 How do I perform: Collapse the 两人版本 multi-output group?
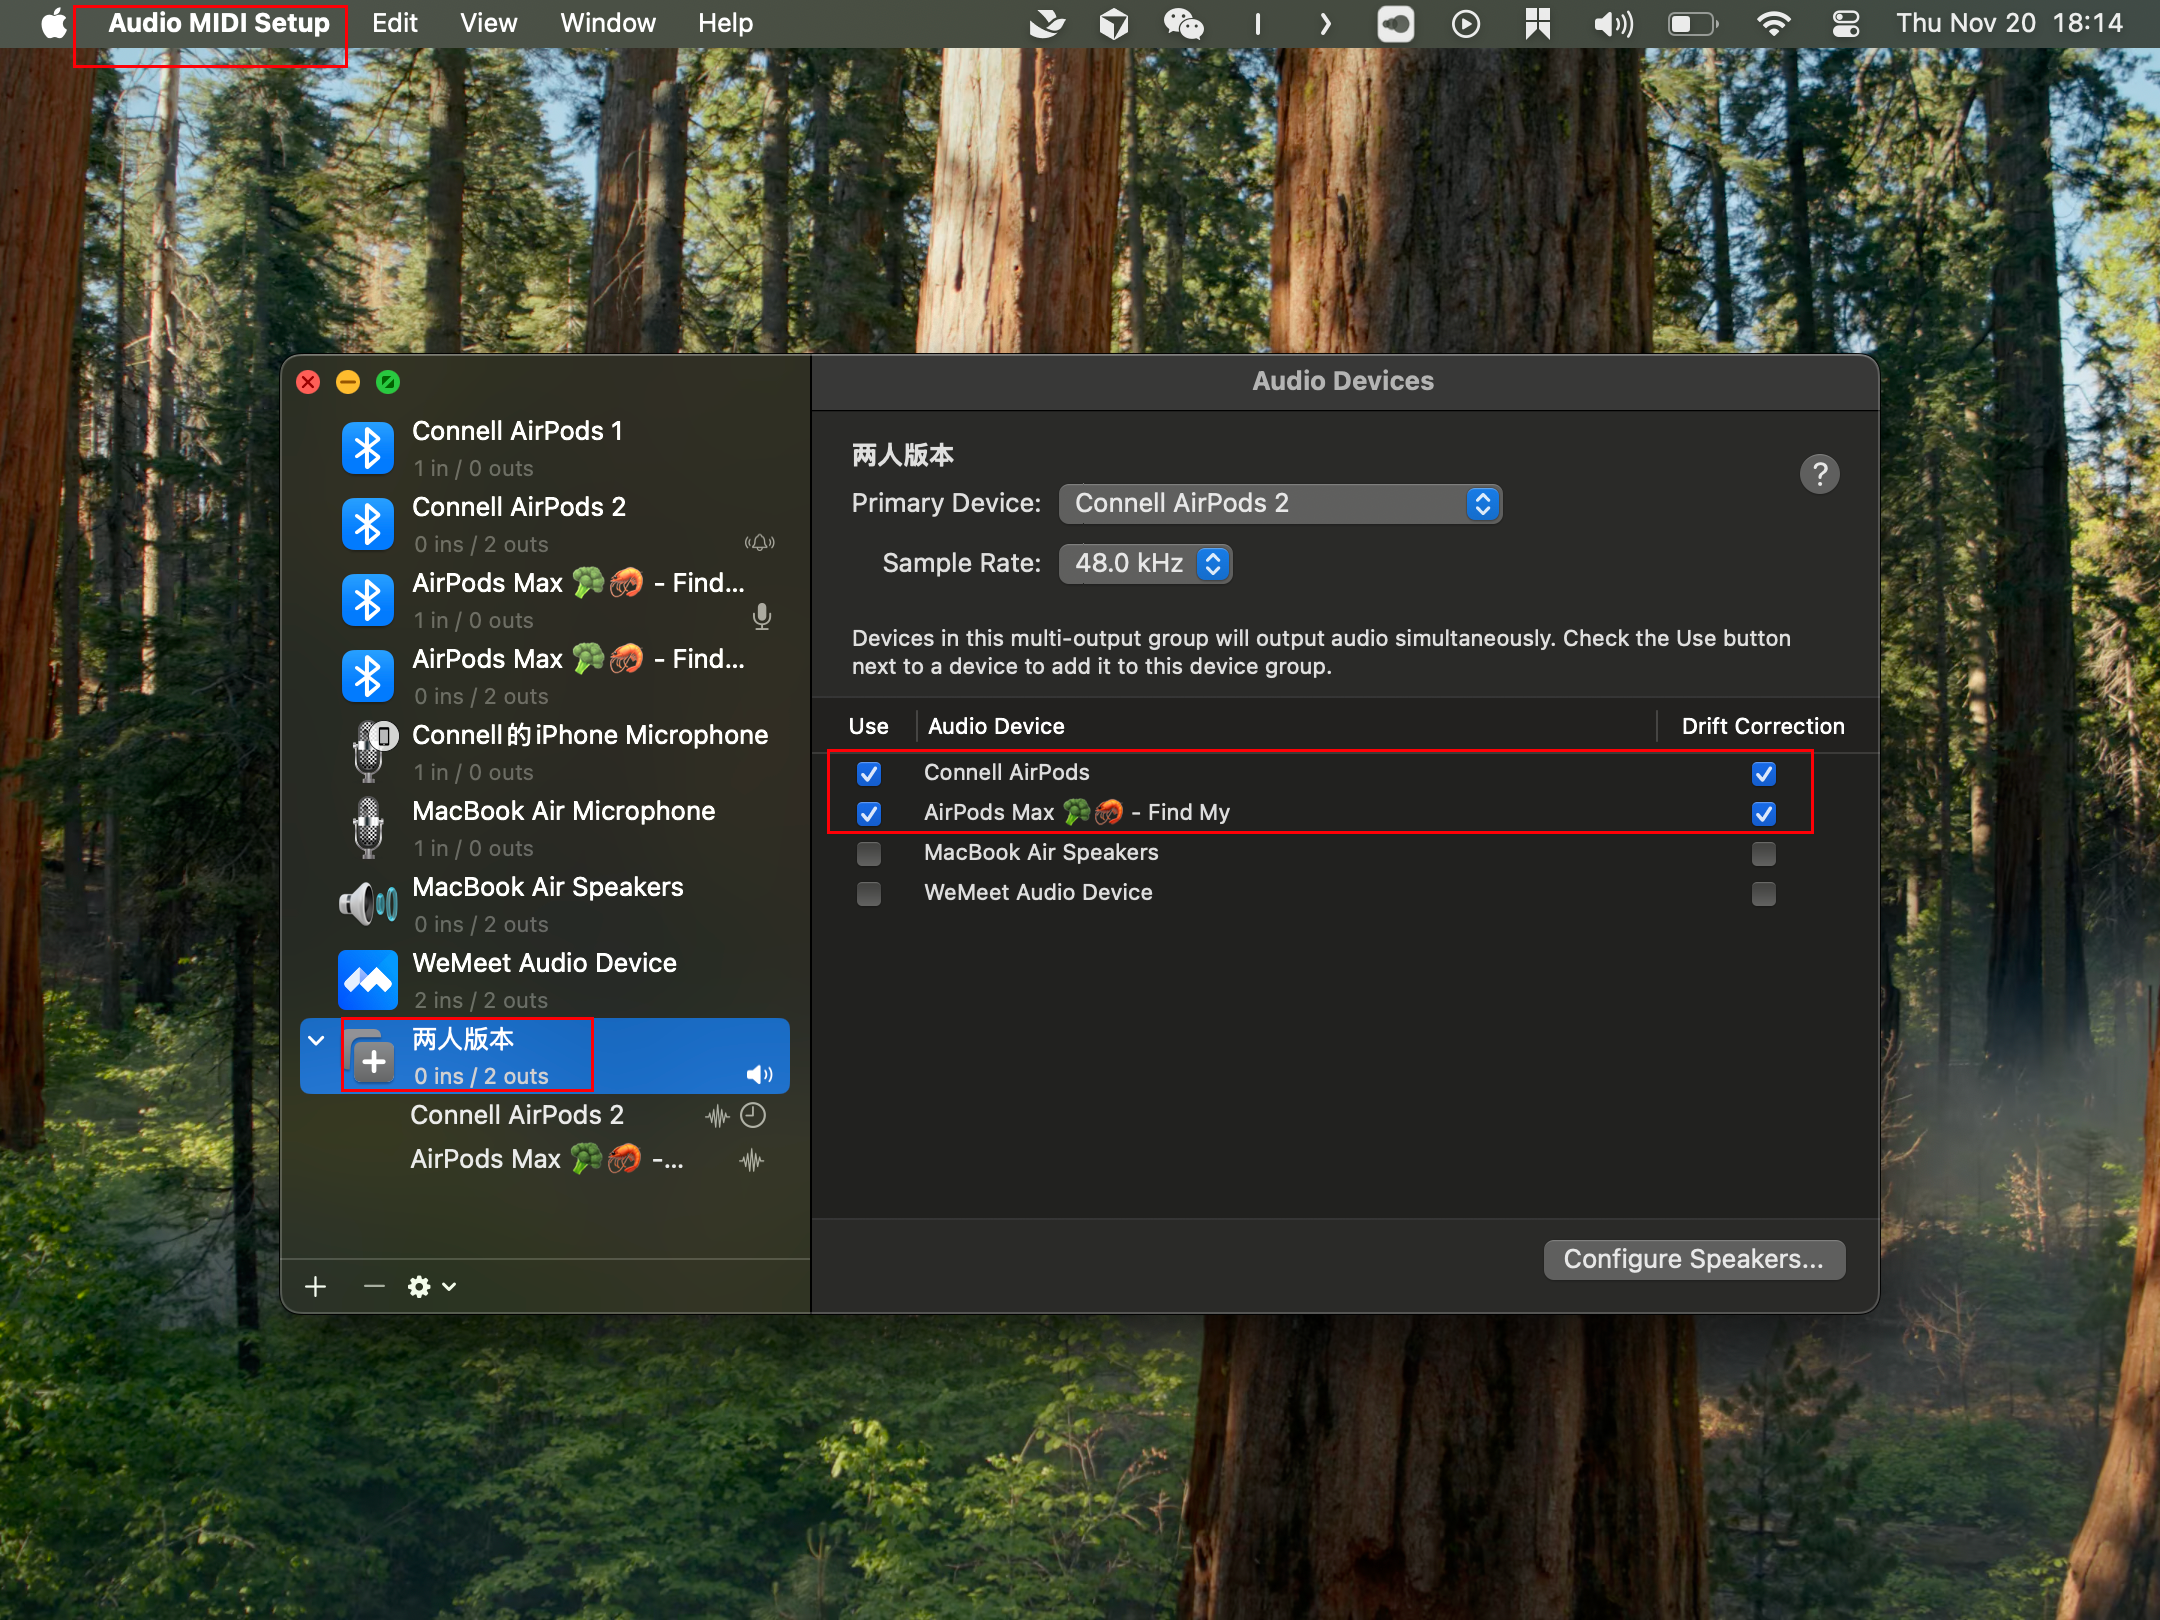317,1040
